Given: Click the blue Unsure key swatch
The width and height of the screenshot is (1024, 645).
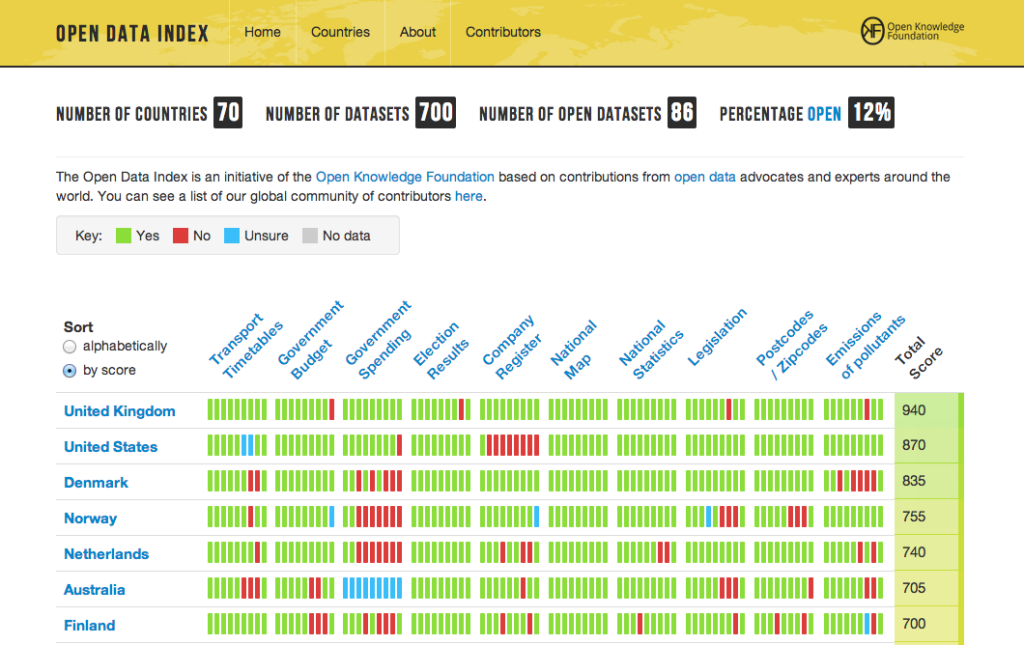Looking at the screenshot, I should pos(232,236).
